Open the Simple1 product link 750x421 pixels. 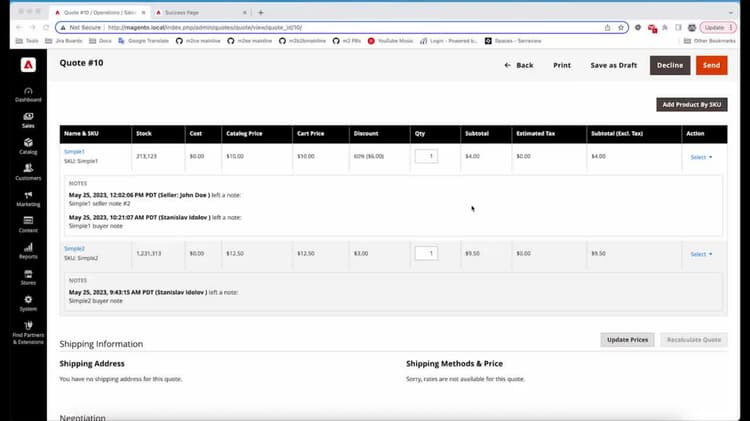point(74,152)
